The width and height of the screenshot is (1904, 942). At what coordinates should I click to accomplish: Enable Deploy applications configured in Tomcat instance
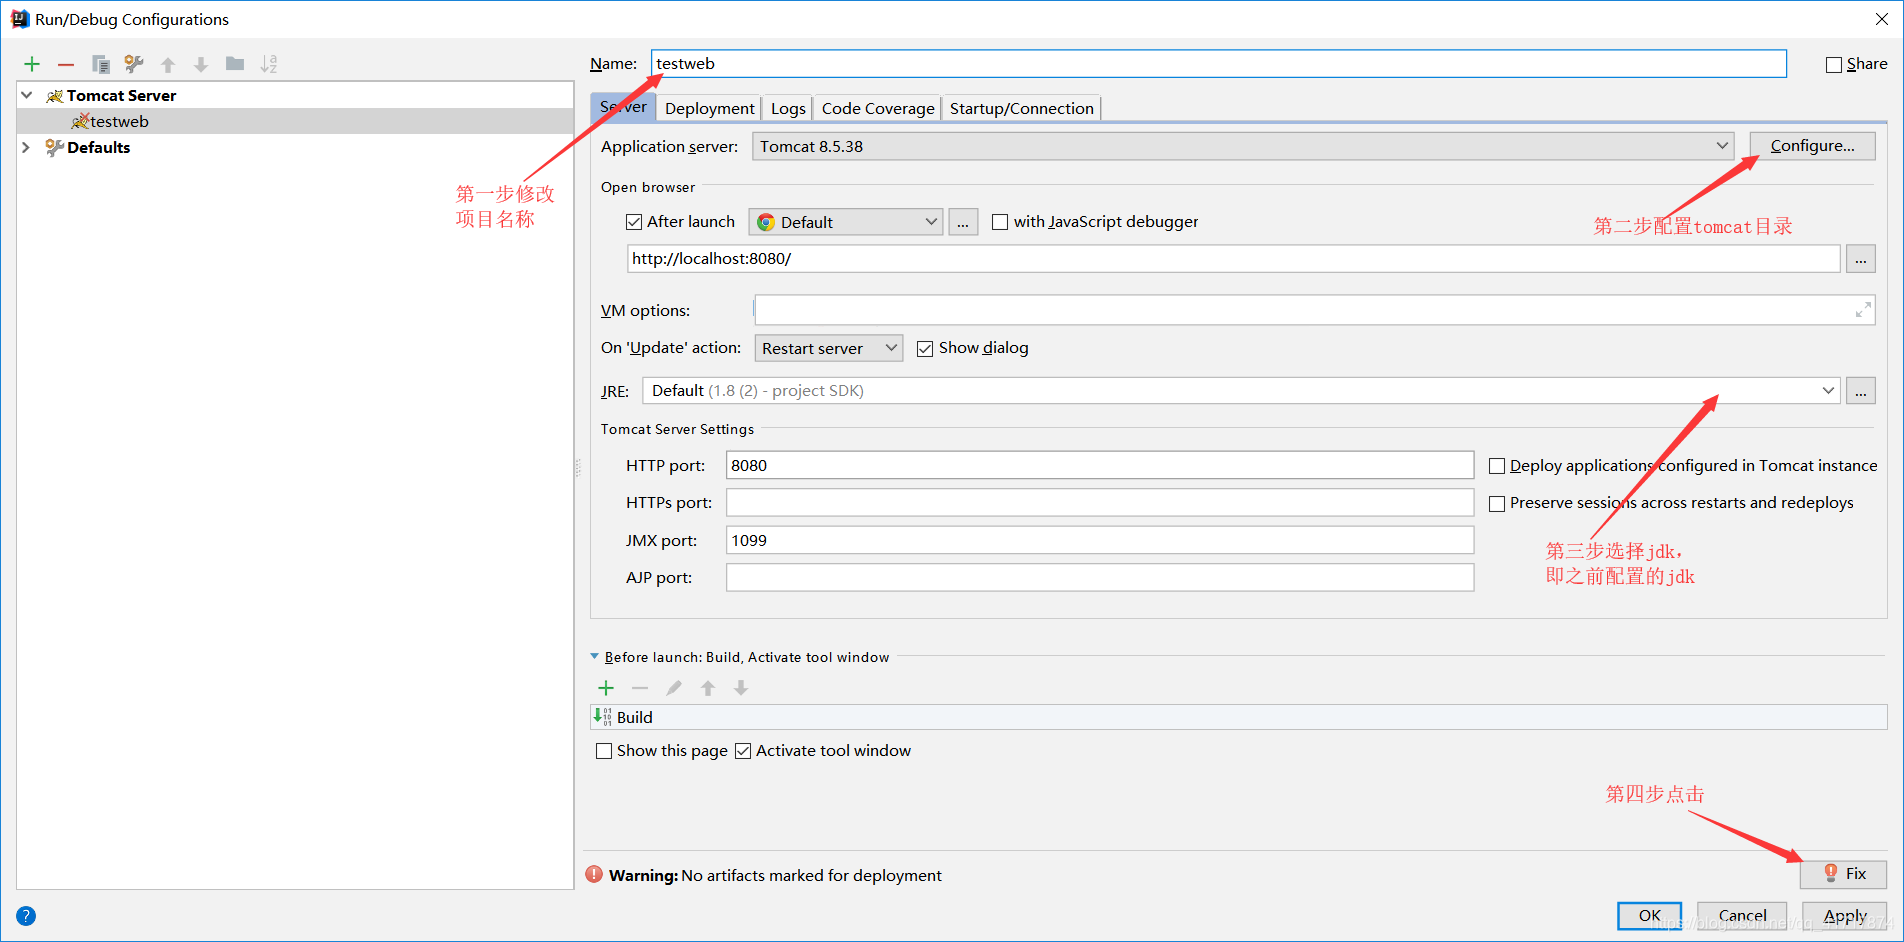1497,466
